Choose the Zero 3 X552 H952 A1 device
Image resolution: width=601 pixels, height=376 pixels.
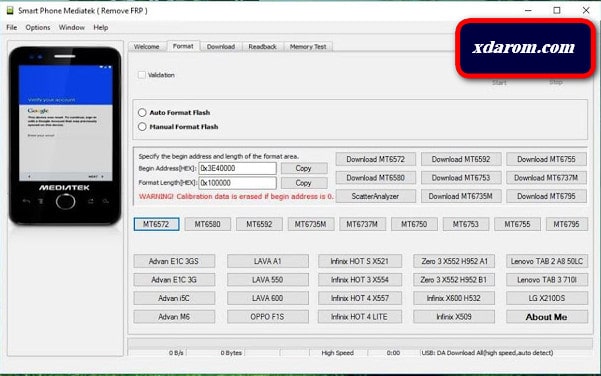point(454,261)
